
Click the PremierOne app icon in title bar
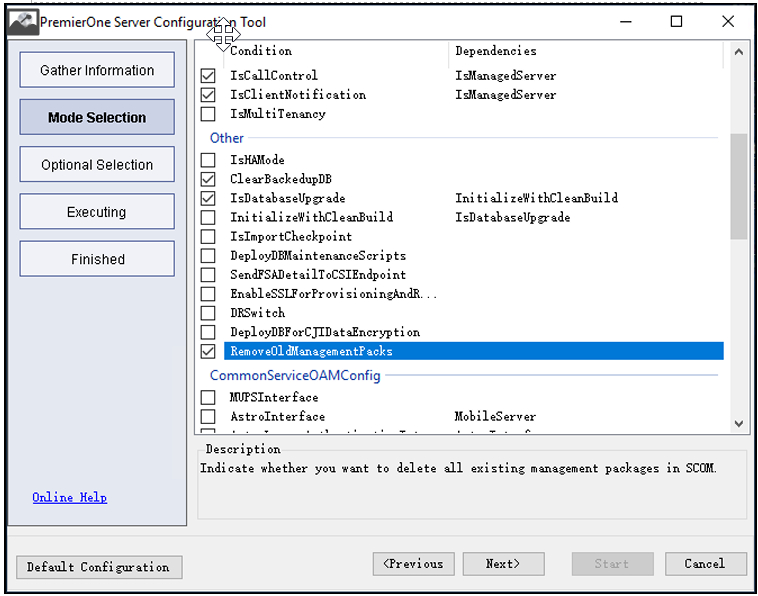click(x=22, y=21)
